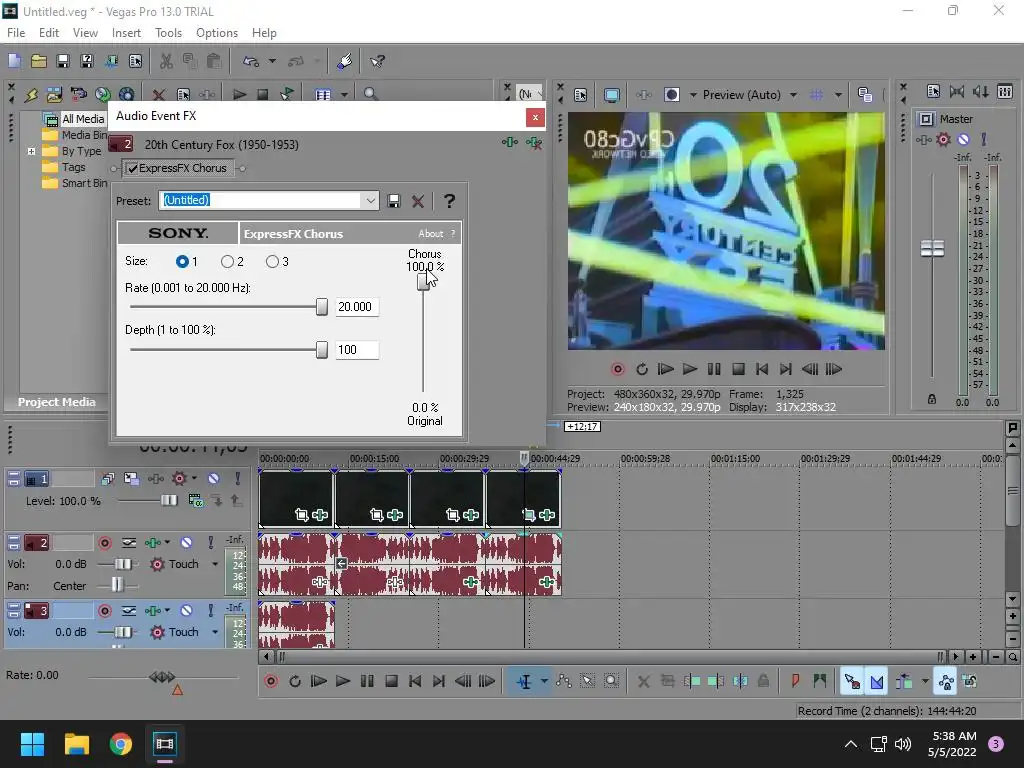Click the Cut scissors icon in toolbar
The height and width of the screenshot is (768, 1024).
coord(166,61)
